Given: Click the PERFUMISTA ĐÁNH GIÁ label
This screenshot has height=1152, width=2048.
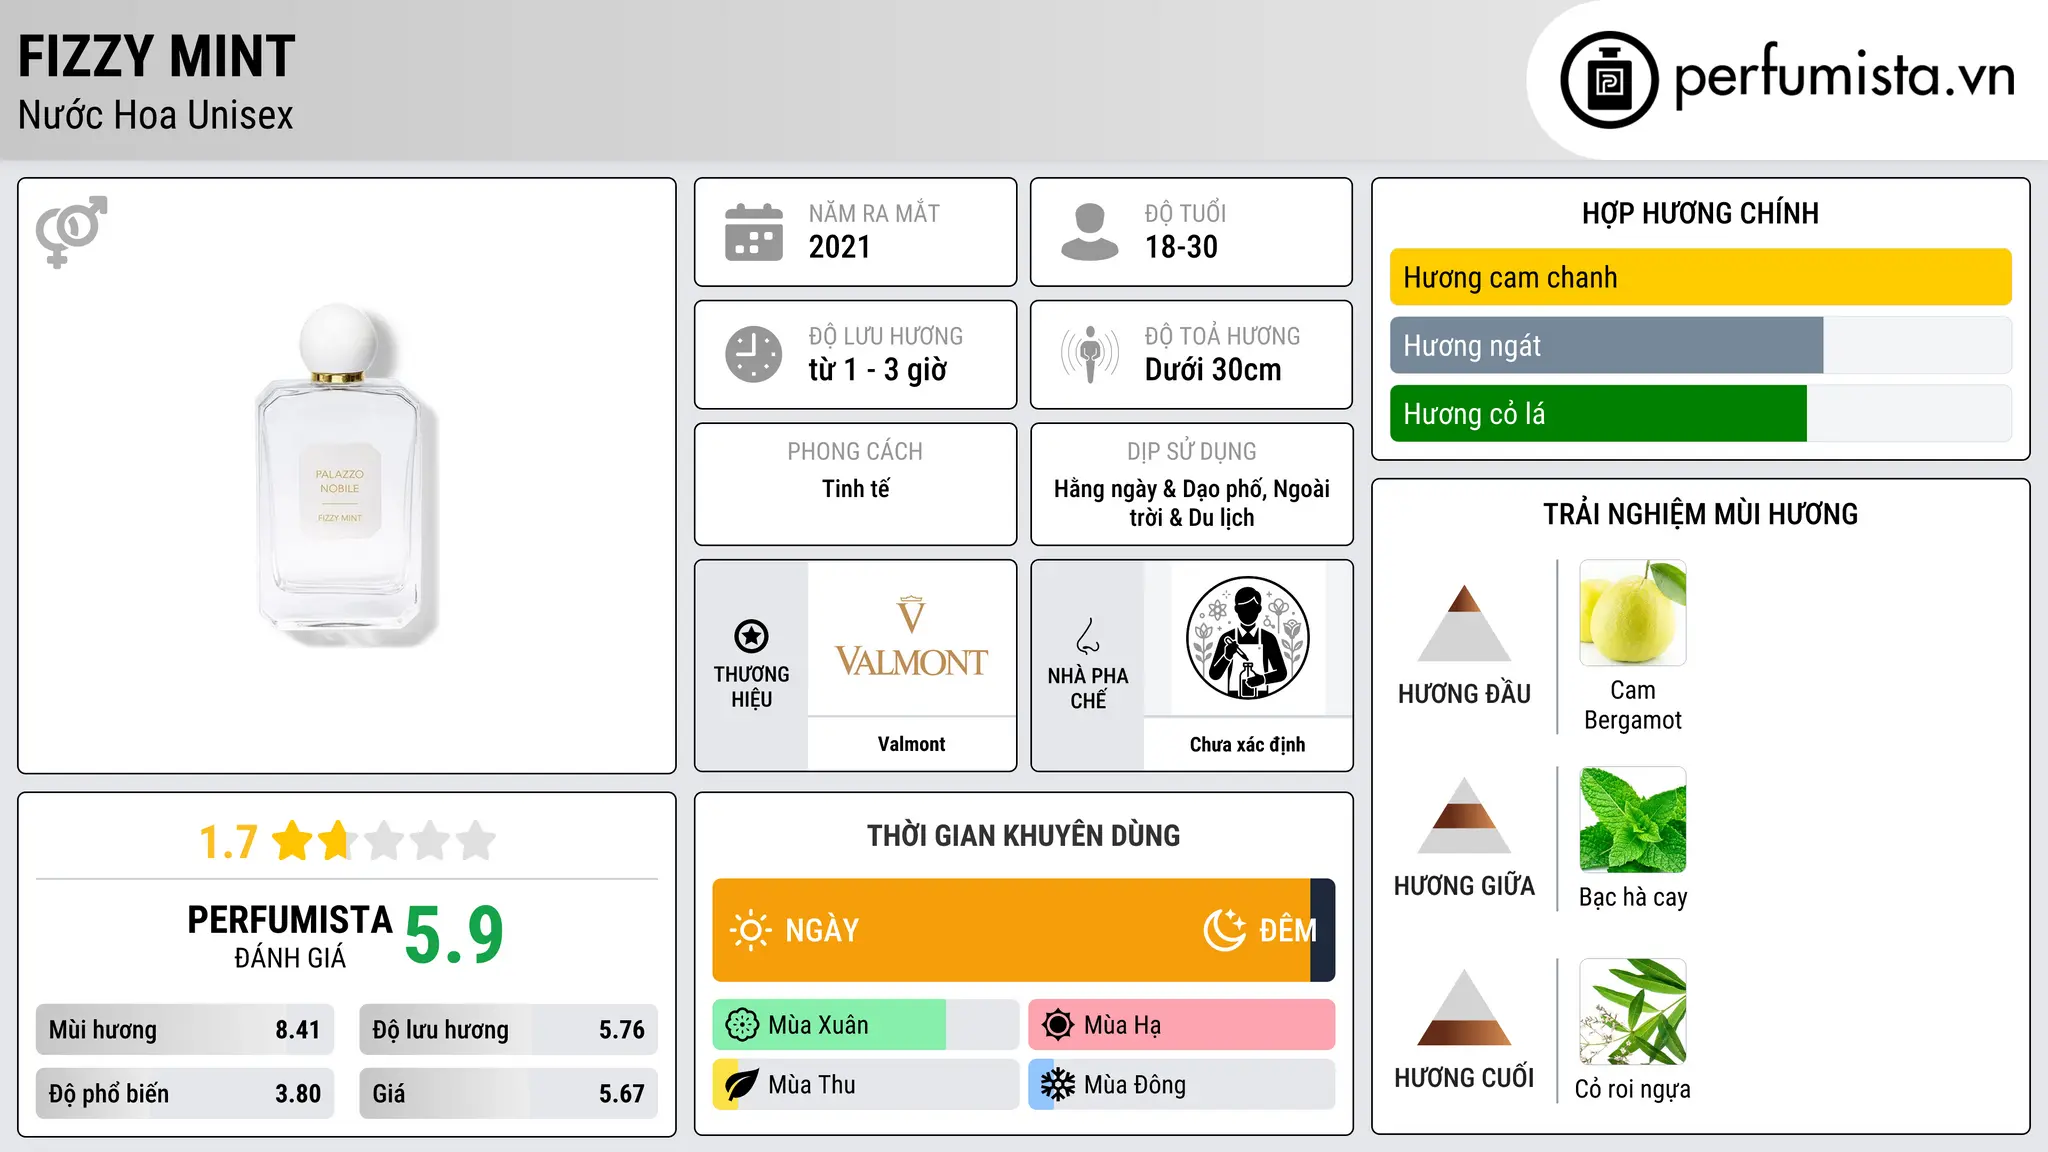Looking at the screenshot, I should click(290, 936).
